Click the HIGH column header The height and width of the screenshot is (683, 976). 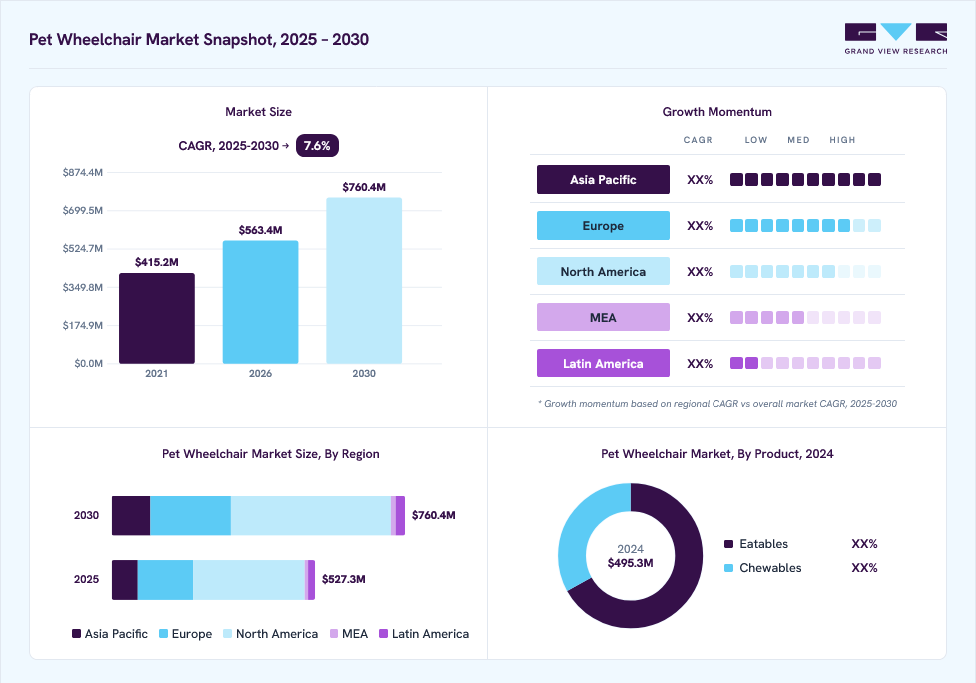point(842,140)
